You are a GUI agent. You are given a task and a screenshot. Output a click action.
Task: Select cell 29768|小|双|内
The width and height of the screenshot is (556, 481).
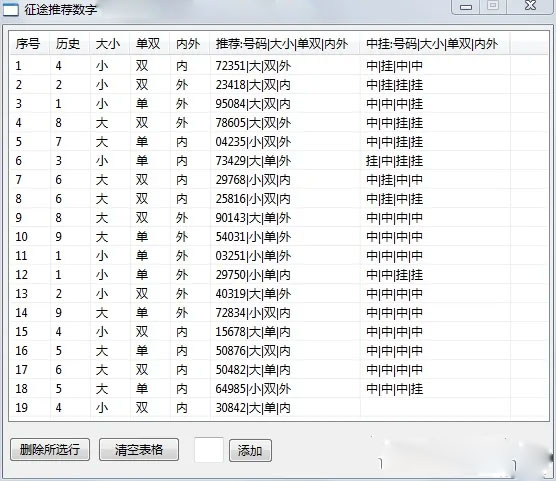click(253, 180)
